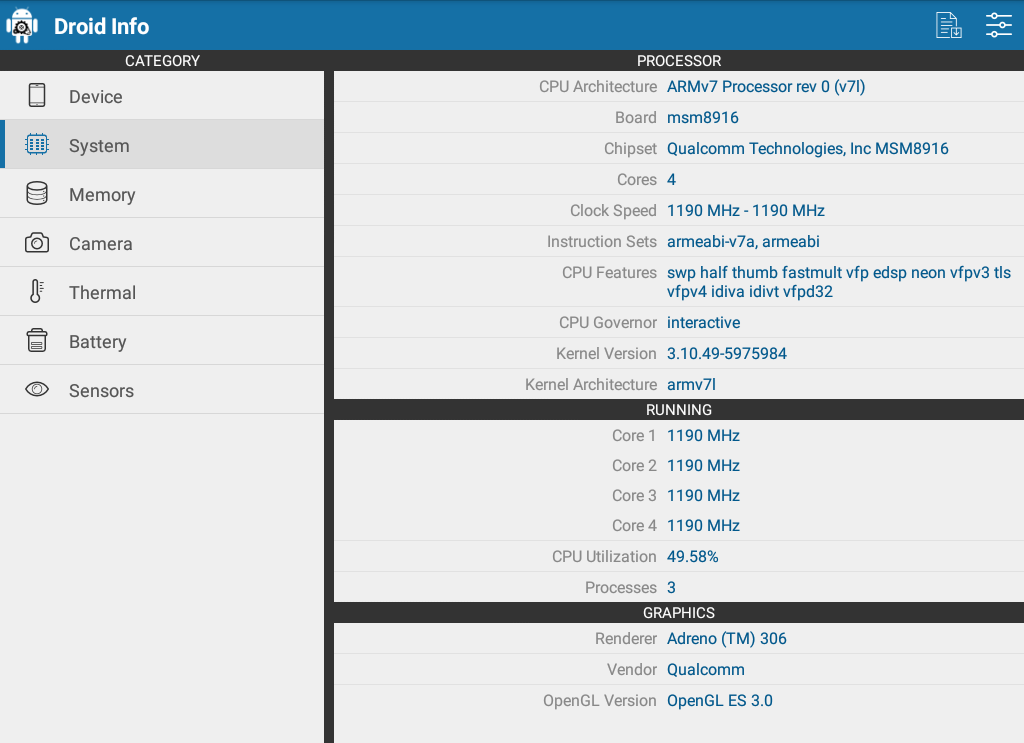Select the Device category
The image size is (1024, 743).
click(96, 97)
